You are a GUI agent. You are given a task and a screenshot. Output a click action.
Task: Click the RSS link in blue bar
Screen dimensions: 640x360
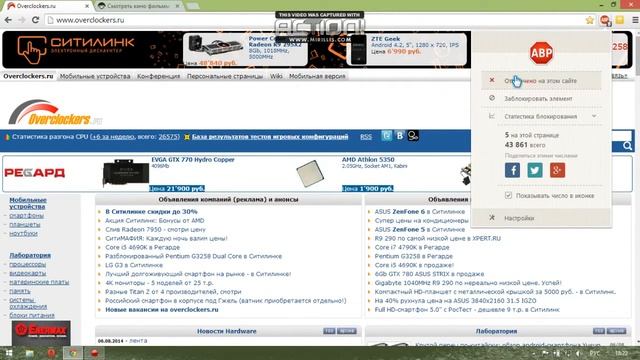(366, 137)
